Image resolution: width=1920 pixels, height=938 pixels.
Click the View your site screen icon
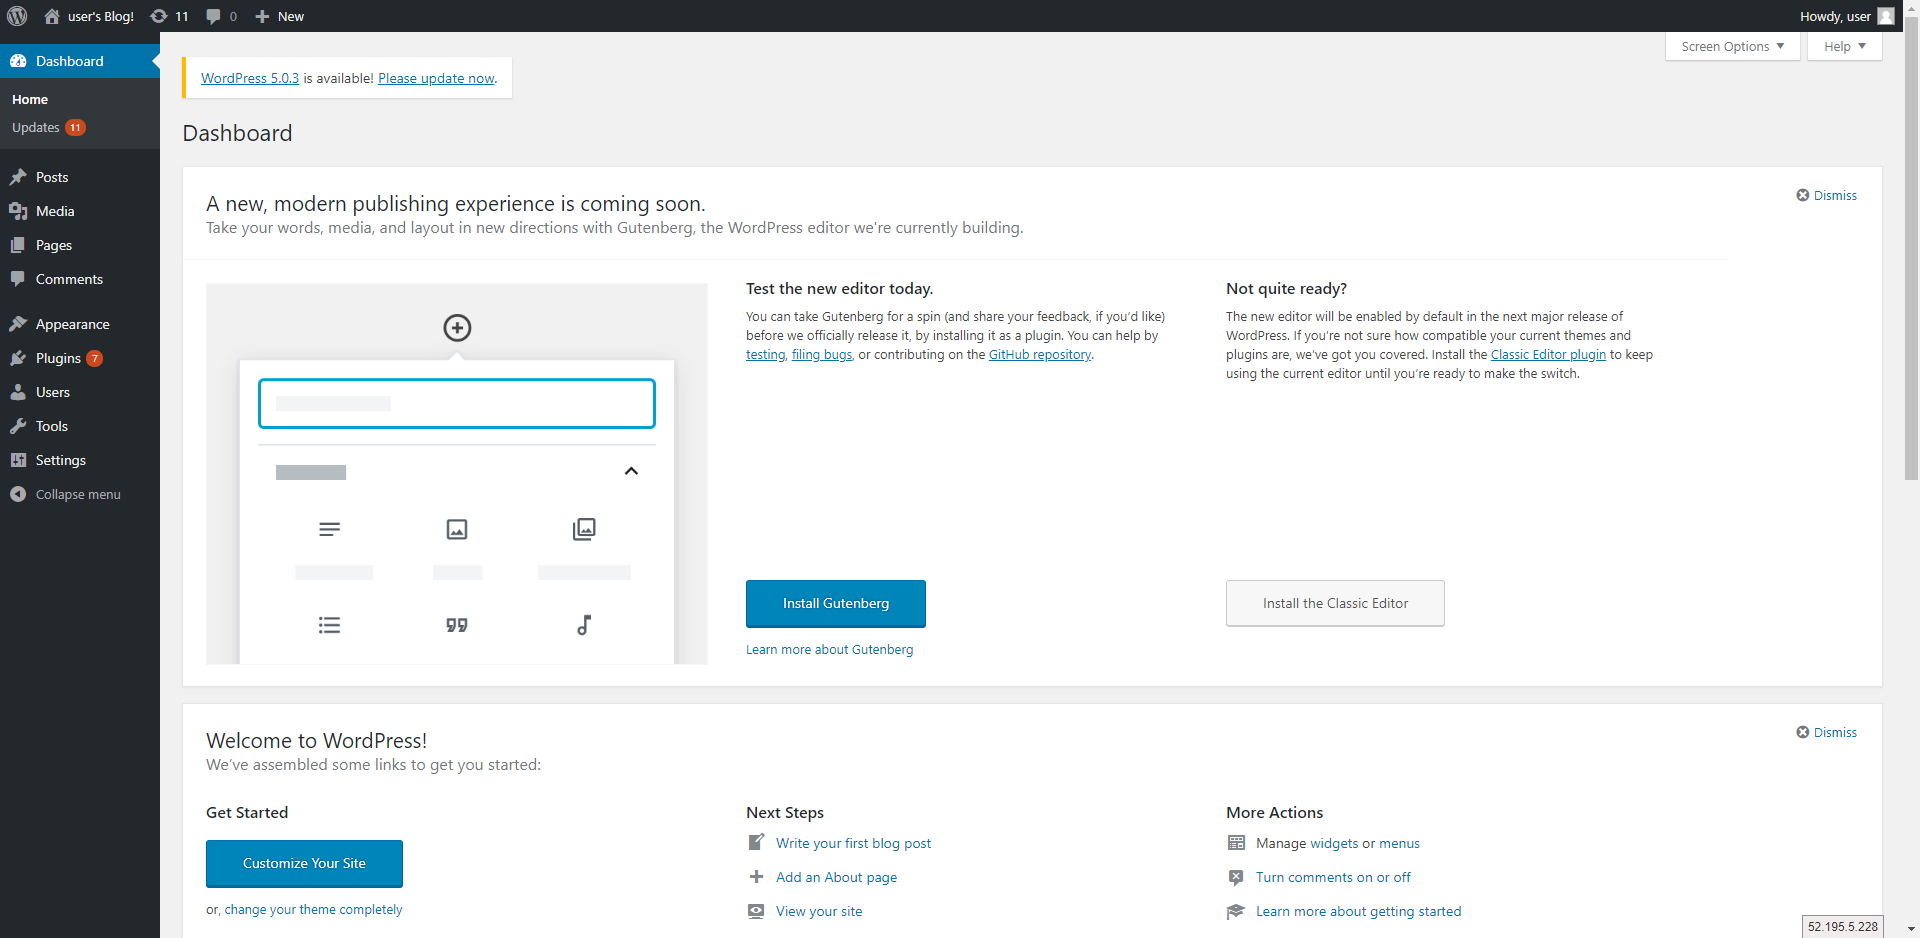click(756, 911)
